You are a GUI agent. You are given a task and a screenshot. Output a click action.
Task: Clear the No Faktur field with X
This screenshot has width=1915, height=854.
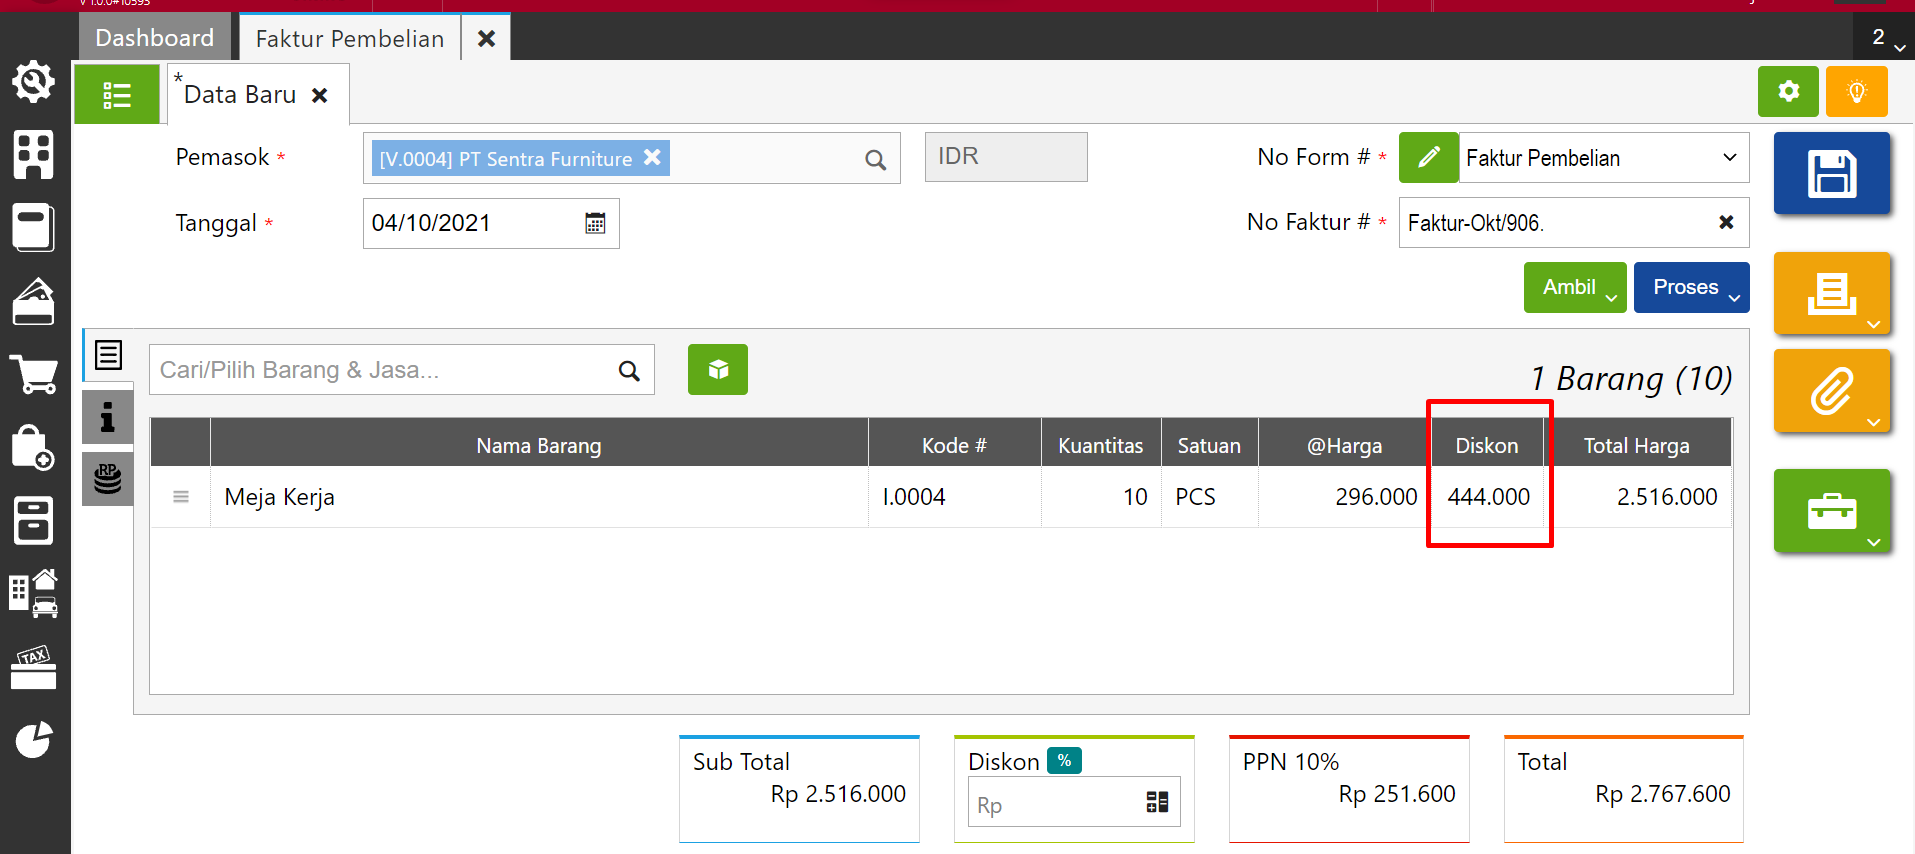click(x=1726, y=222)
